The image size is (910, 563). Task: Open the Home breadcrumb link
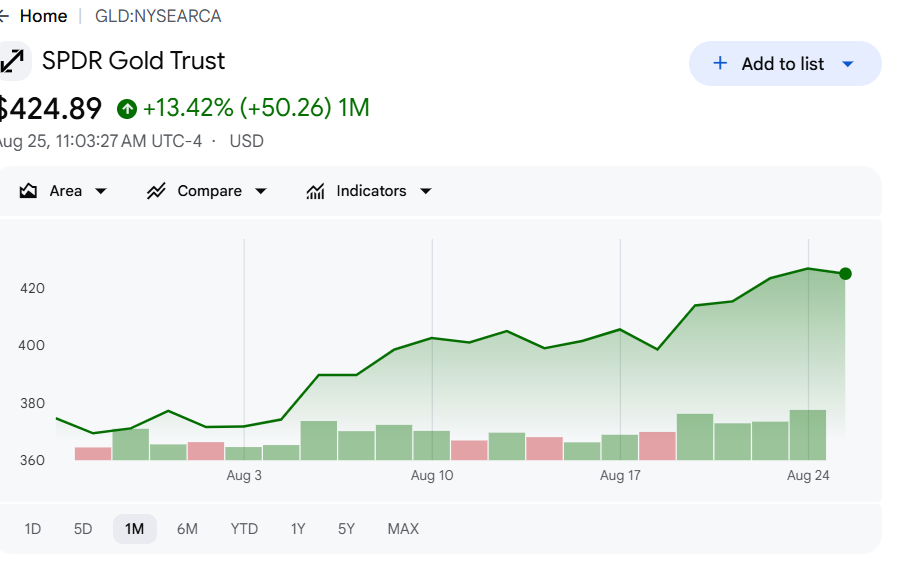[44, 16]
